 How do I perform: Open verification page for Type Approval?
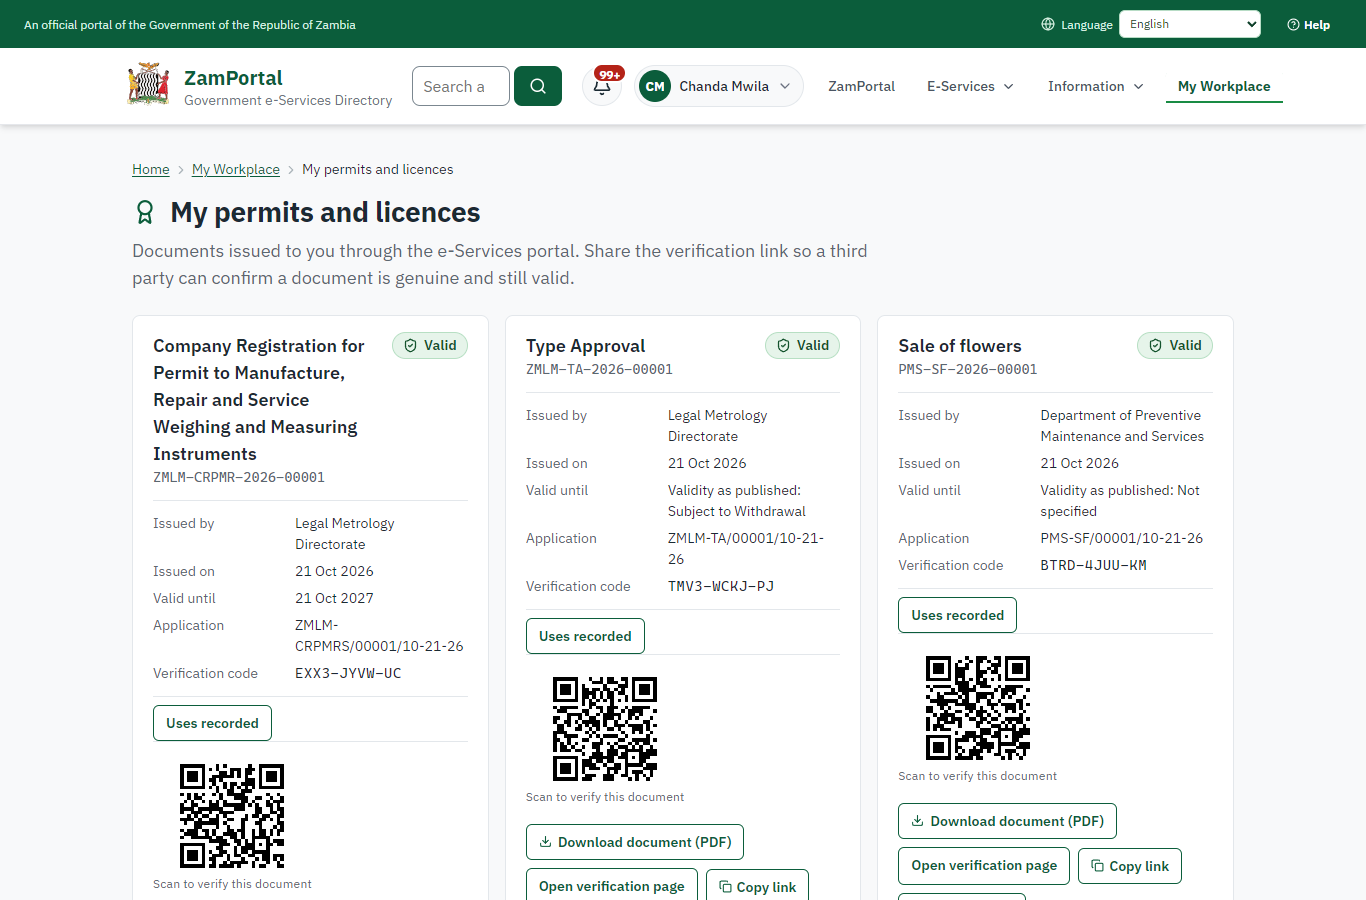(x=612, y=886)
